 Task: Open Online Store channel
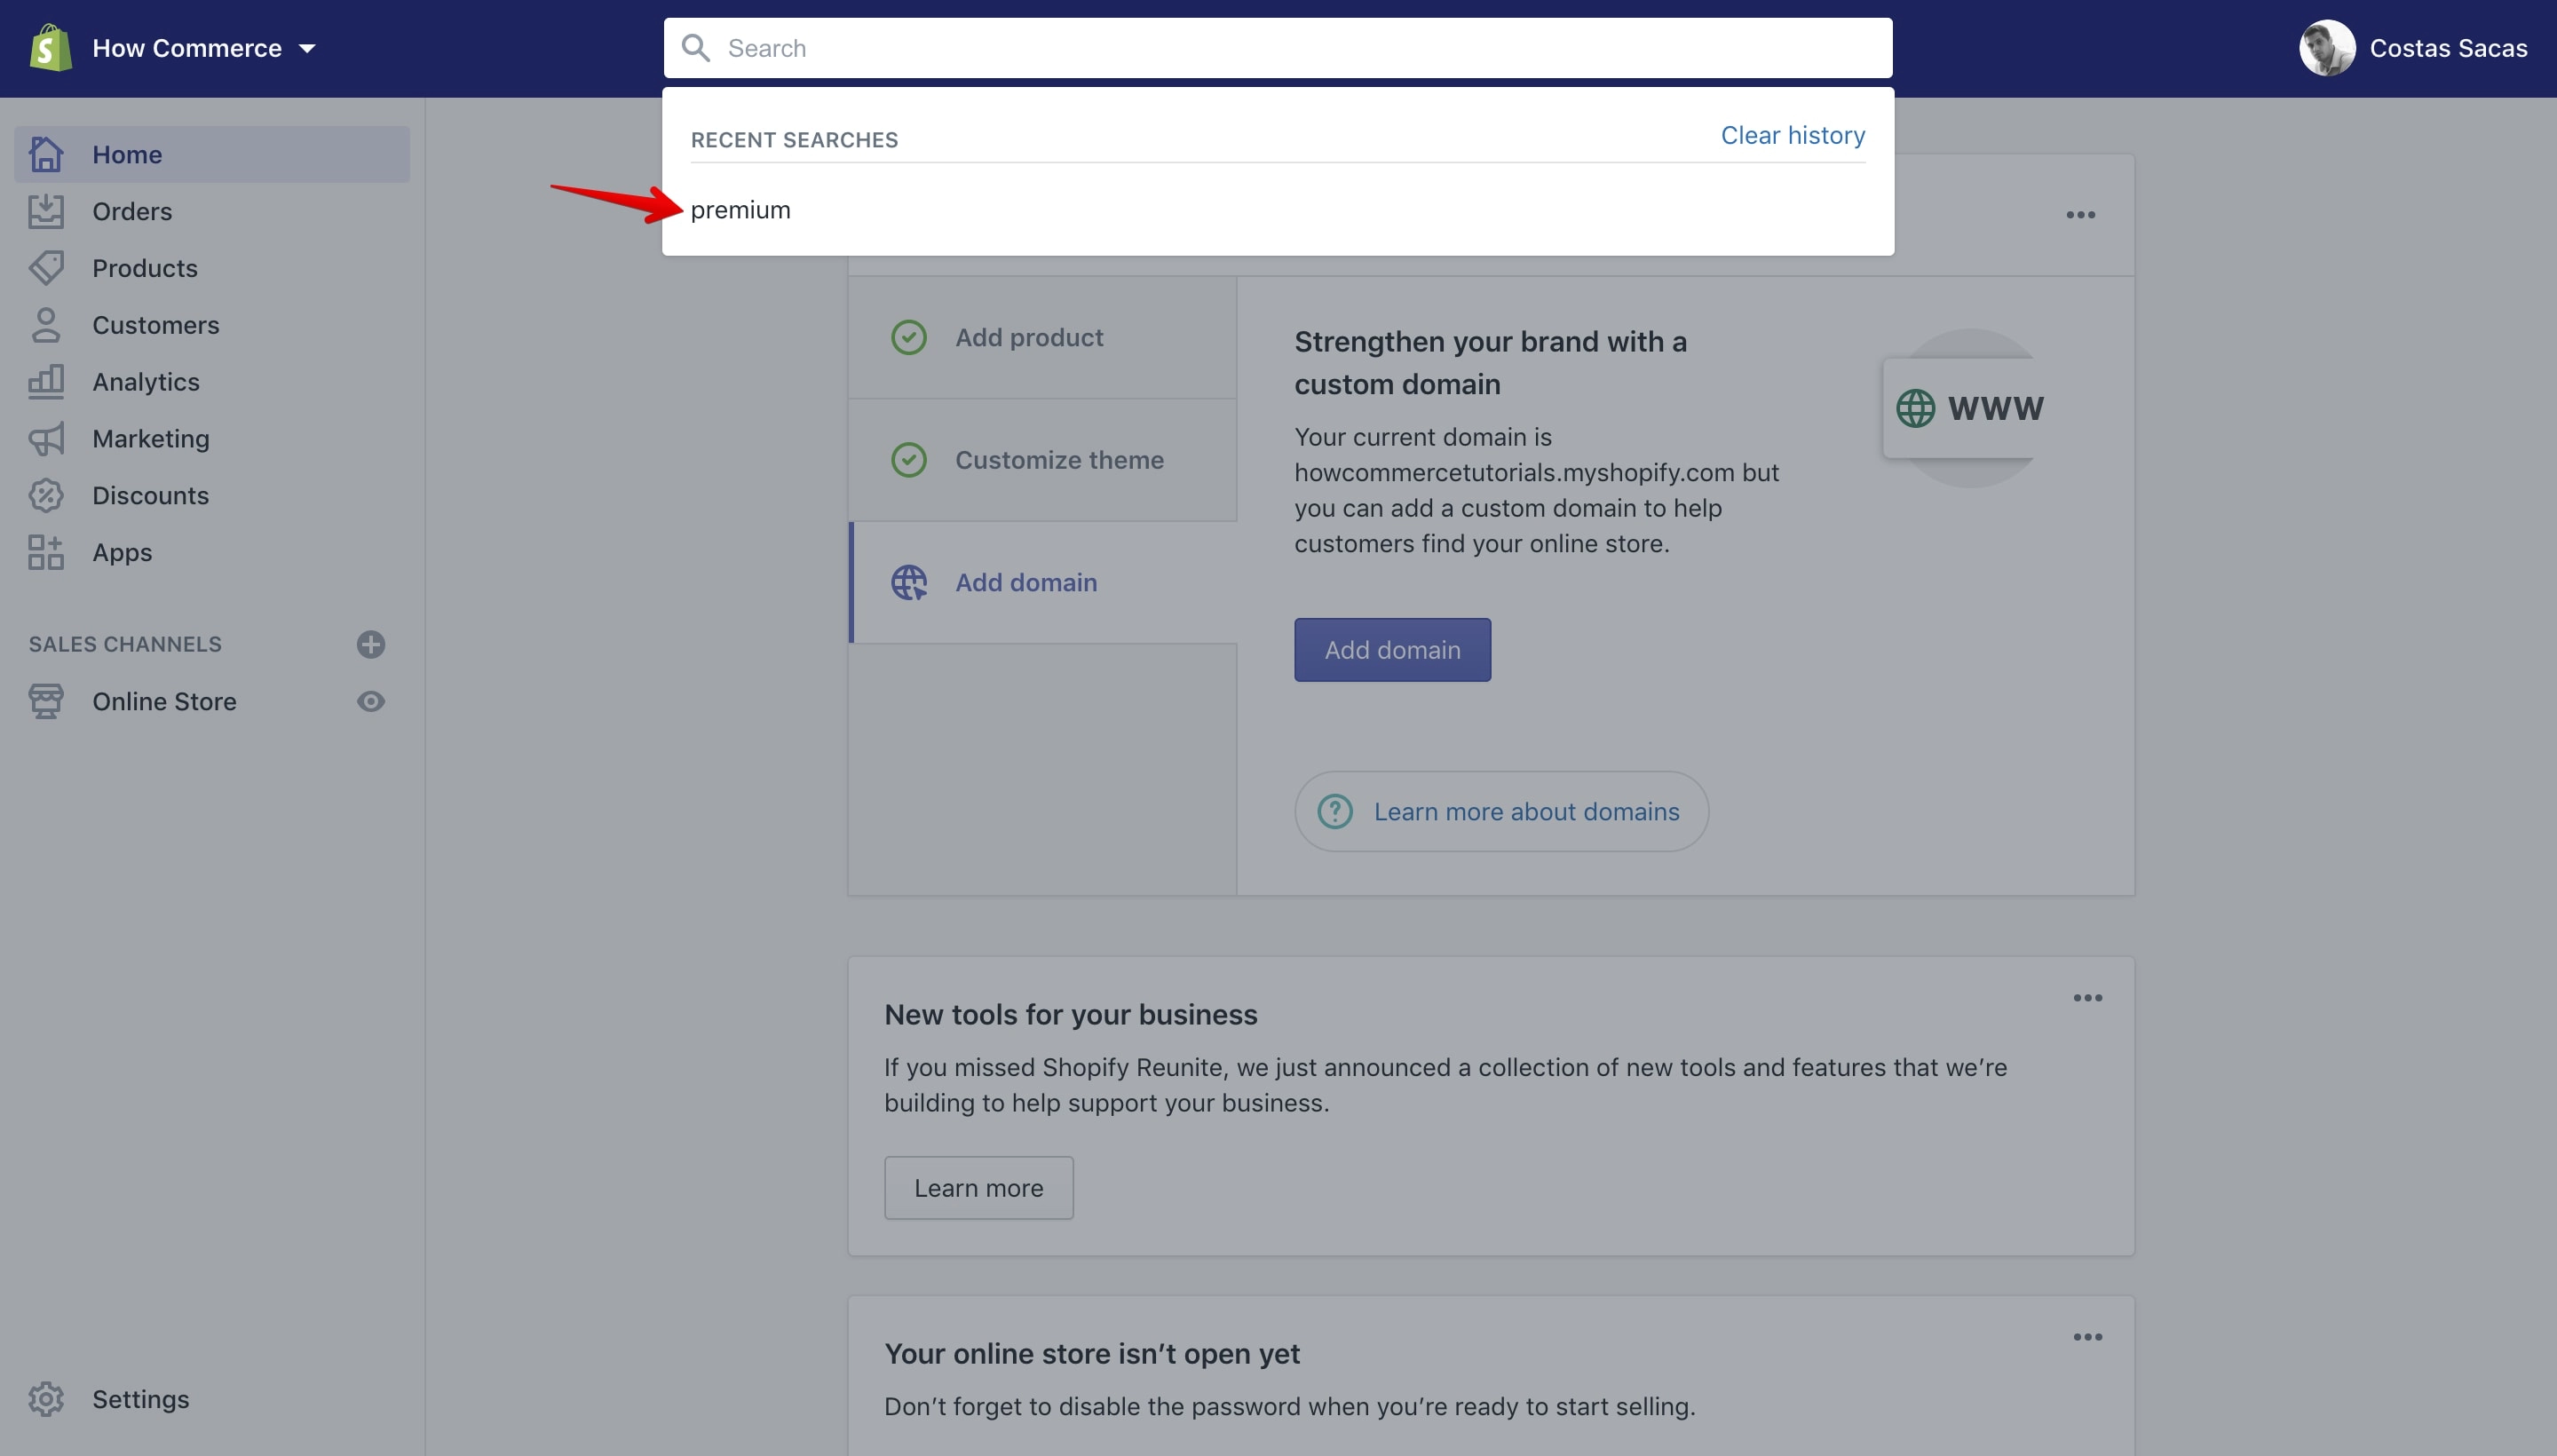[165, 702]
